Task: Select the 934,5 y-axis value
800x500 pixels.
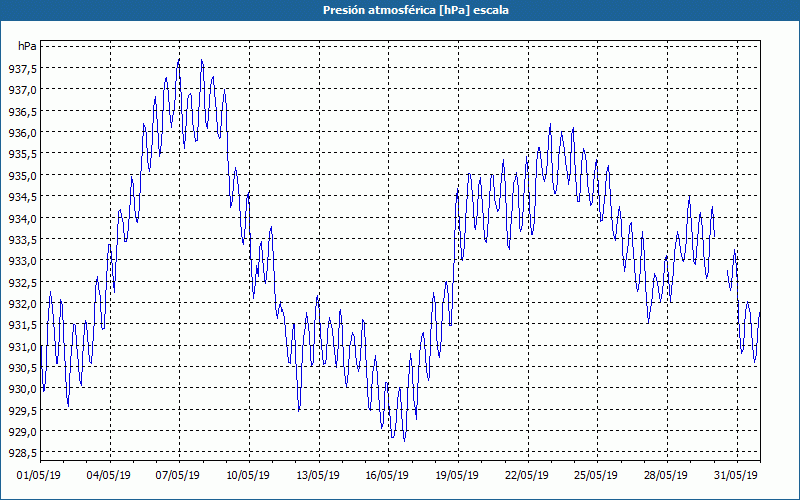Action: coord(22,196)
